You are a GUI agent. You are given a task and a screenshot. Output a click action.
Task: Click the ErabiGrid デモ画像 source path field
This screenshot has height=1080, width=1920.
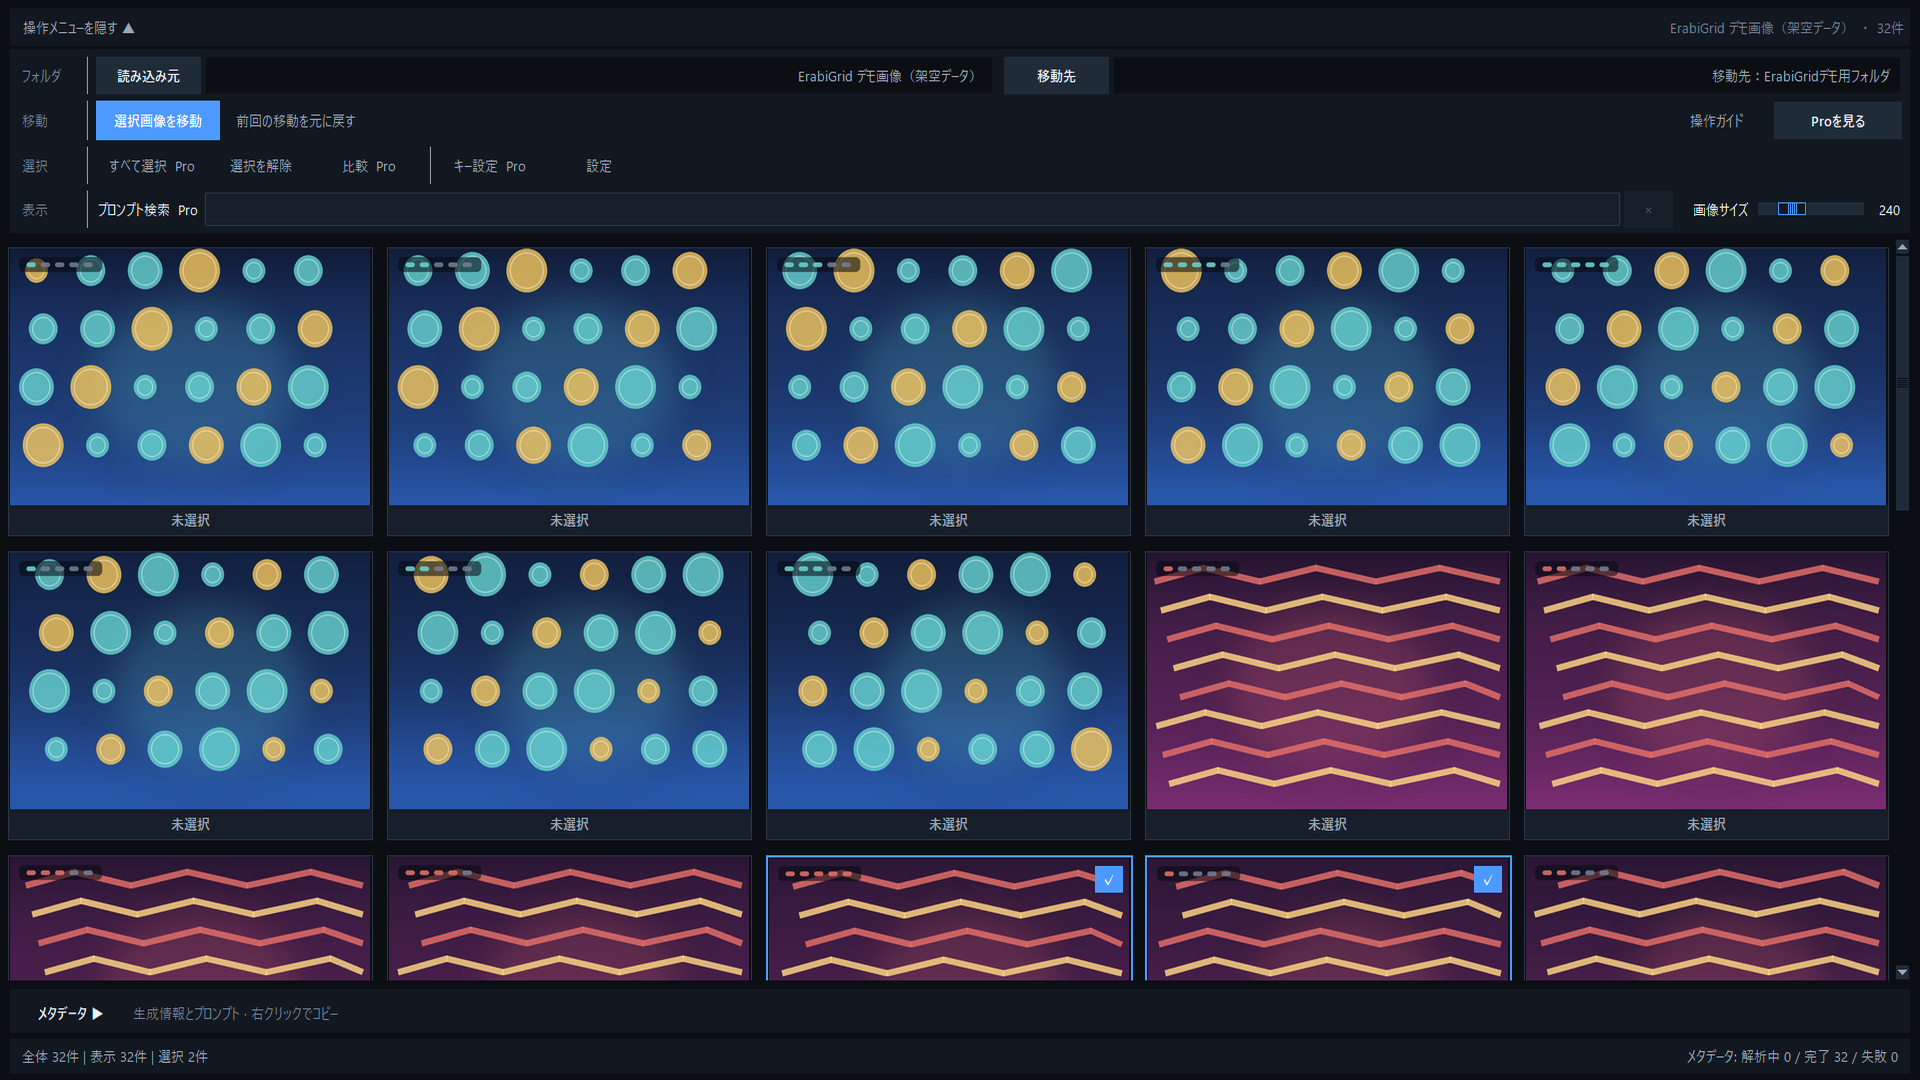[x=598, y=76]
